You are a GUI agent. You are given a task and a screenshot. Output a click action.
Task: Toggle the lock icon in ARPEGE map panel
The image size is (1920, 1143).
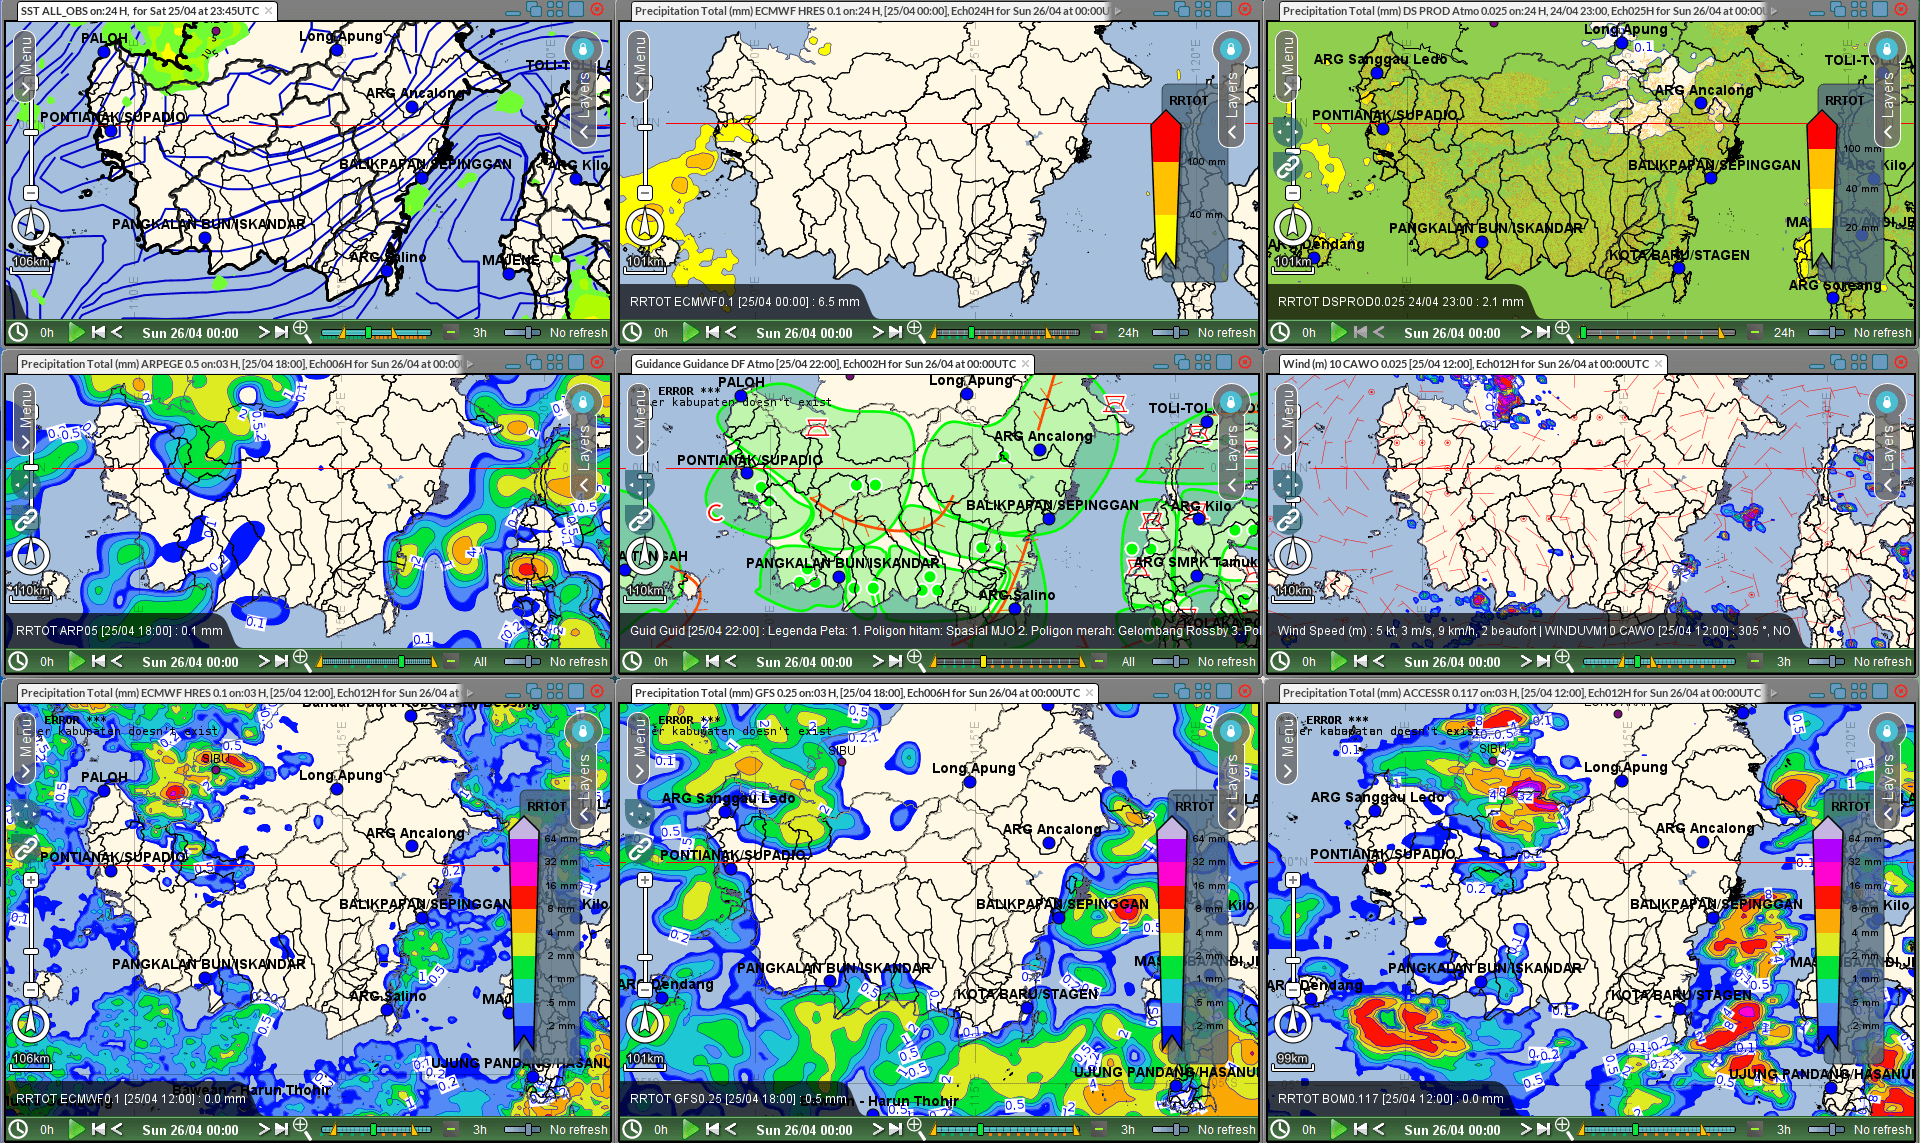(583, 402)
